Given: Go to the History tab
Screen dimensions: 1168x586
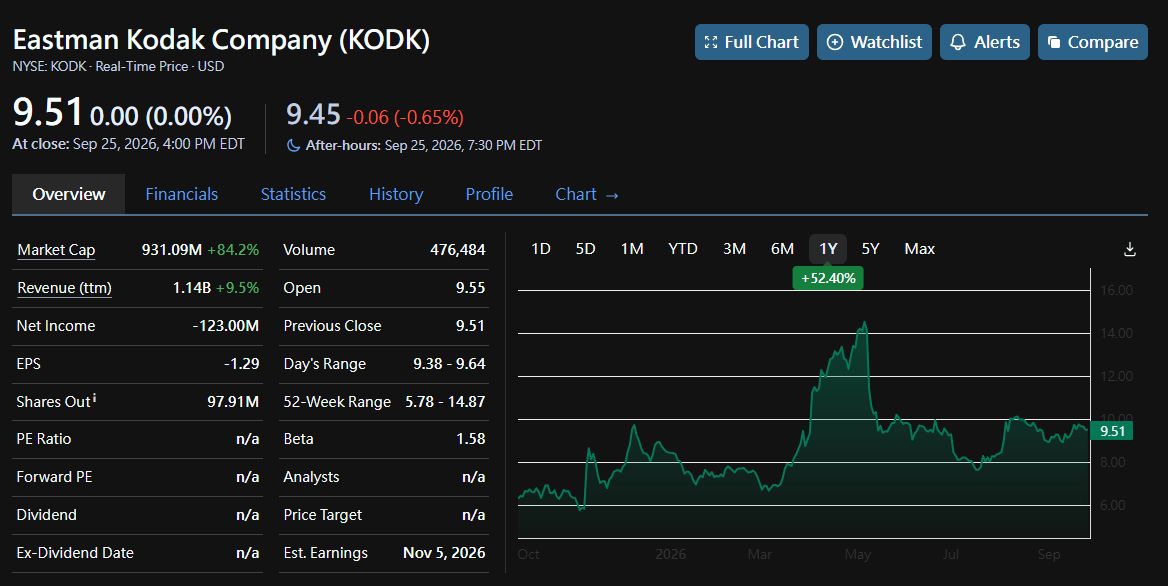Looking at the screenshot, I should [x=396, y=194].
